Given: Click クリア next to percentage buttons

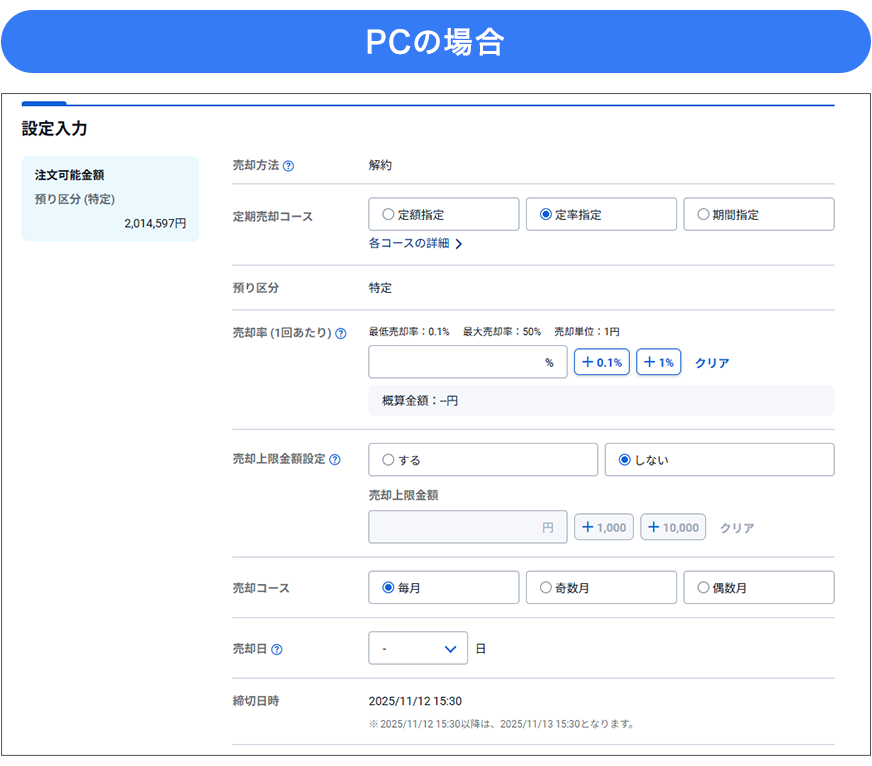Looking at the screenshot, I should (x=712, y=363).
